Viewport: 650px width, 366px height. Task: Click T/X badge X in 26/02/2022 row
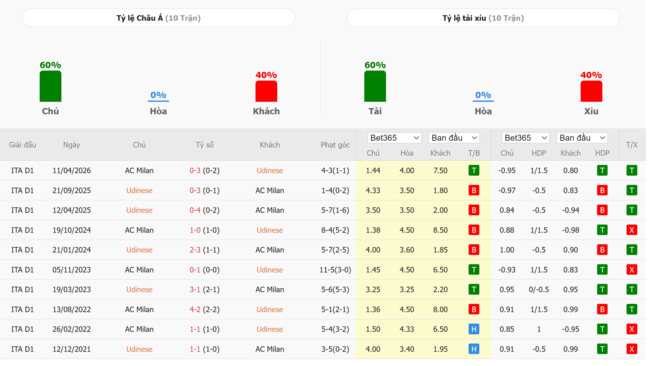(632, 329)
